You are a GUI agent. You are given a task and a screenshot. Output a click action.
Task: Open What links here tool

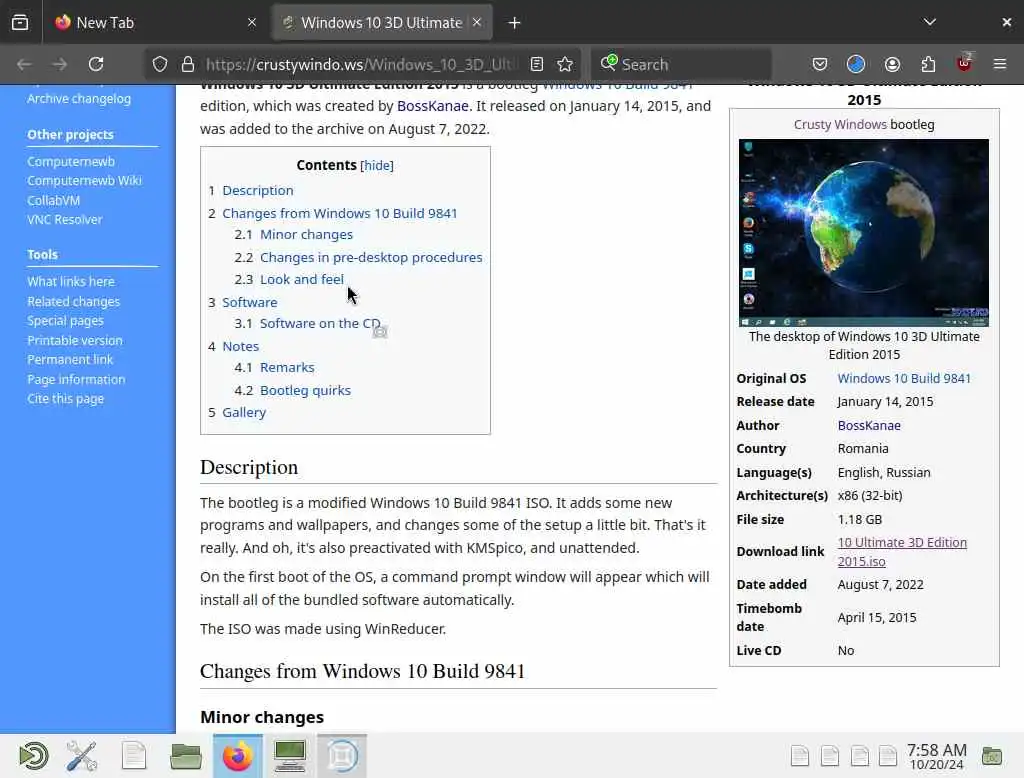pos(71,282)
